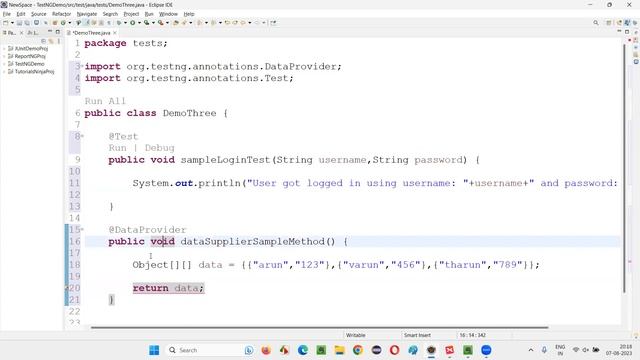Select the JUnitDemoProj project
The image size is (640, 360).
(x=31, y=49)
